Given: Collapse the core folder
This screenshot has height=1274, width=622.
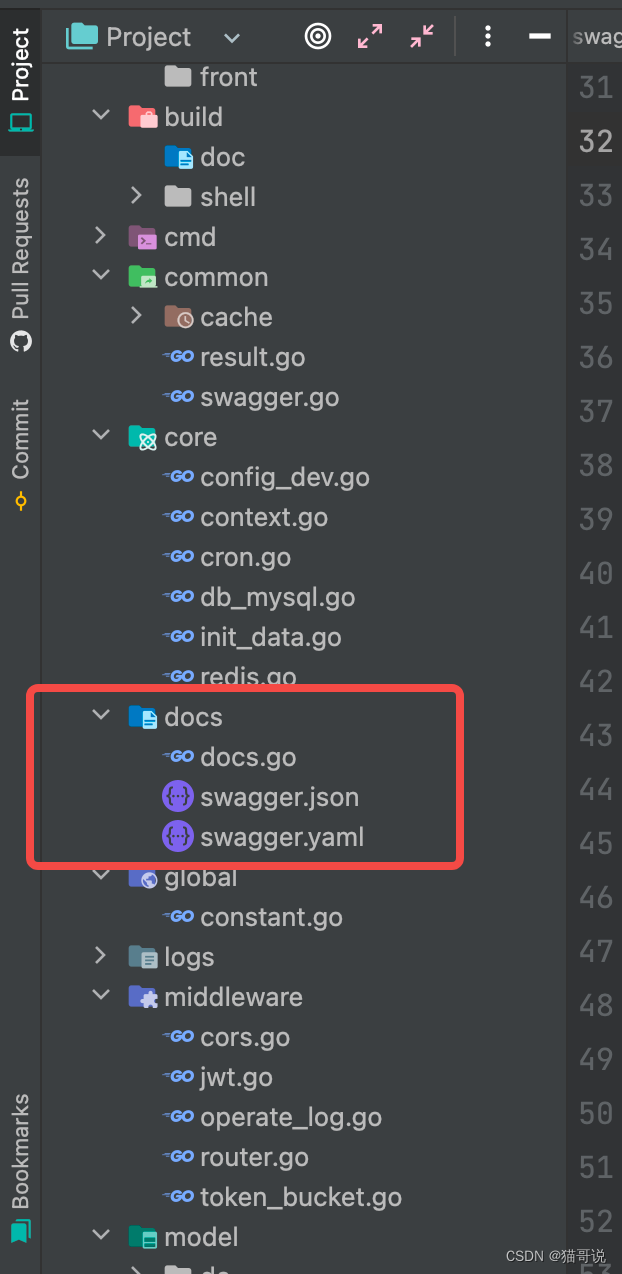Looking at the screenshot, I should coord(100,434).
